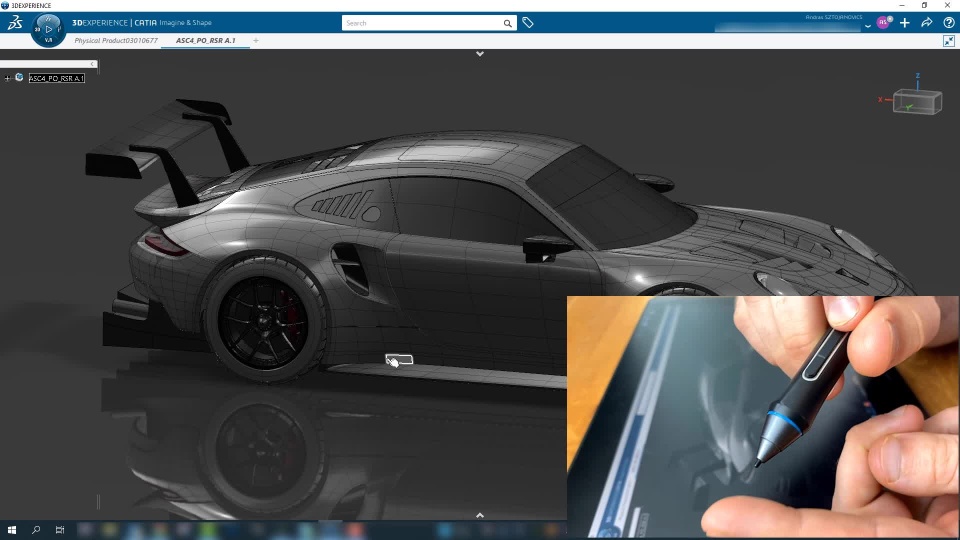Select the ASC4_PO_RSR A.1 tab
960x540 pixels.
pos(206,40)
